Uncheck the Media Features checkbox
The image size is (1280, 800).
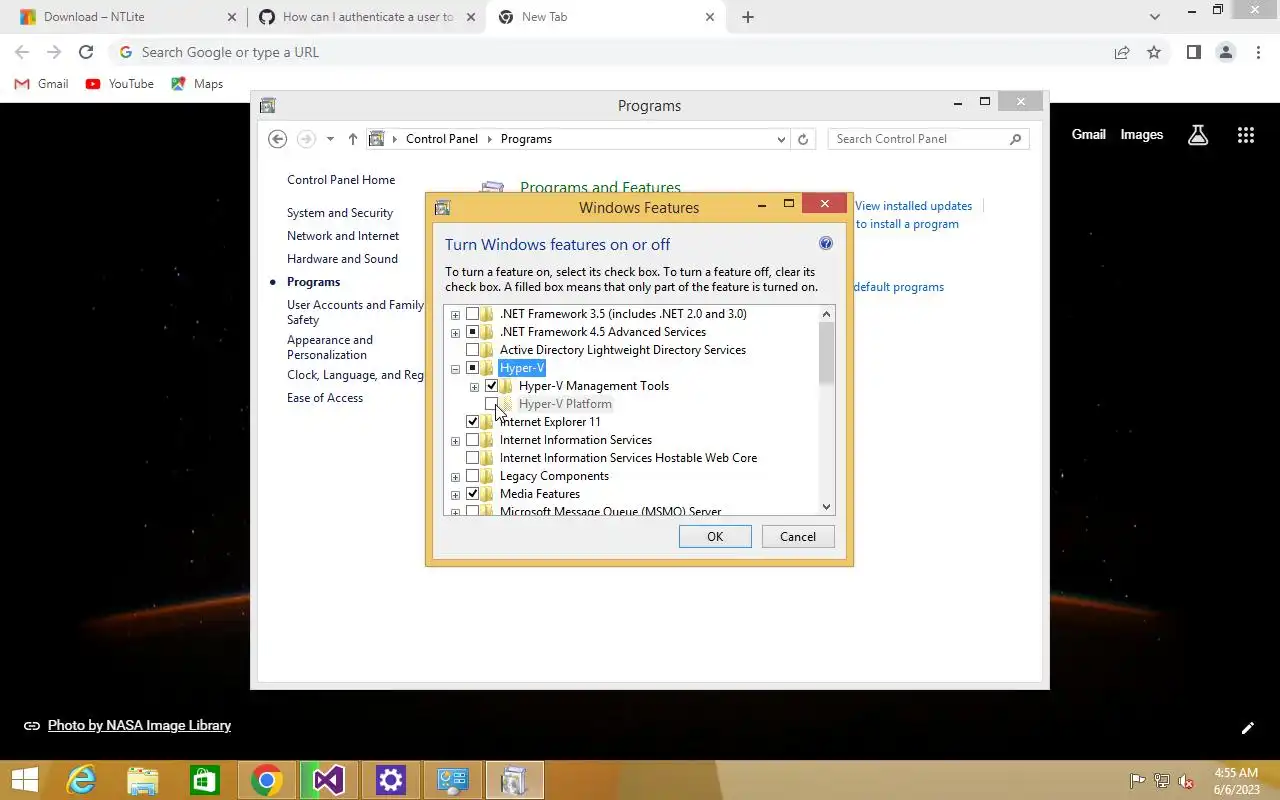tap(473, 494)
